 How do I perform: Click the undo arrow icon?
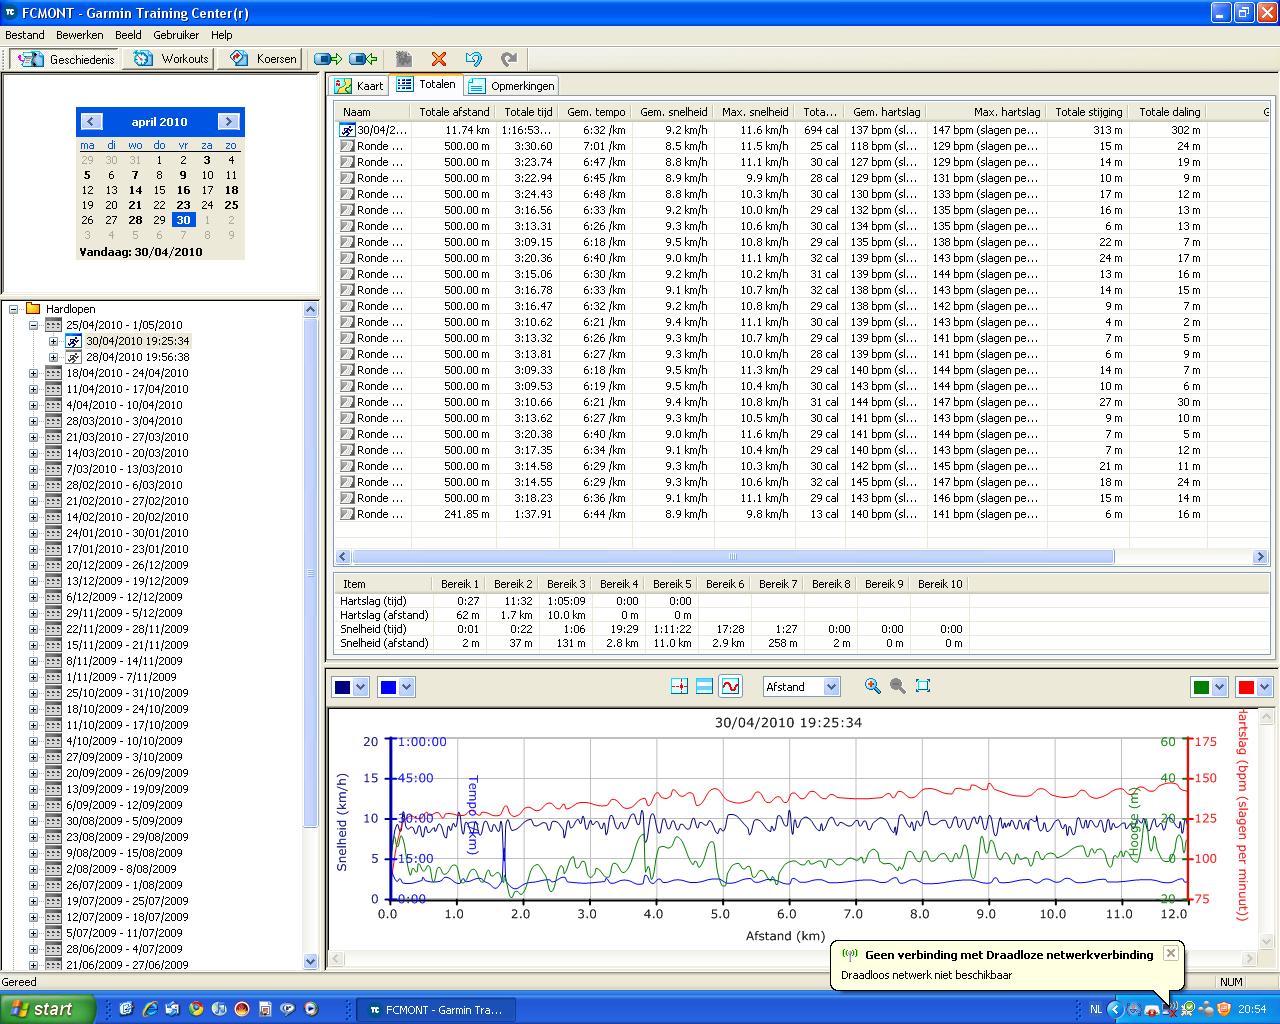[473, 59]
